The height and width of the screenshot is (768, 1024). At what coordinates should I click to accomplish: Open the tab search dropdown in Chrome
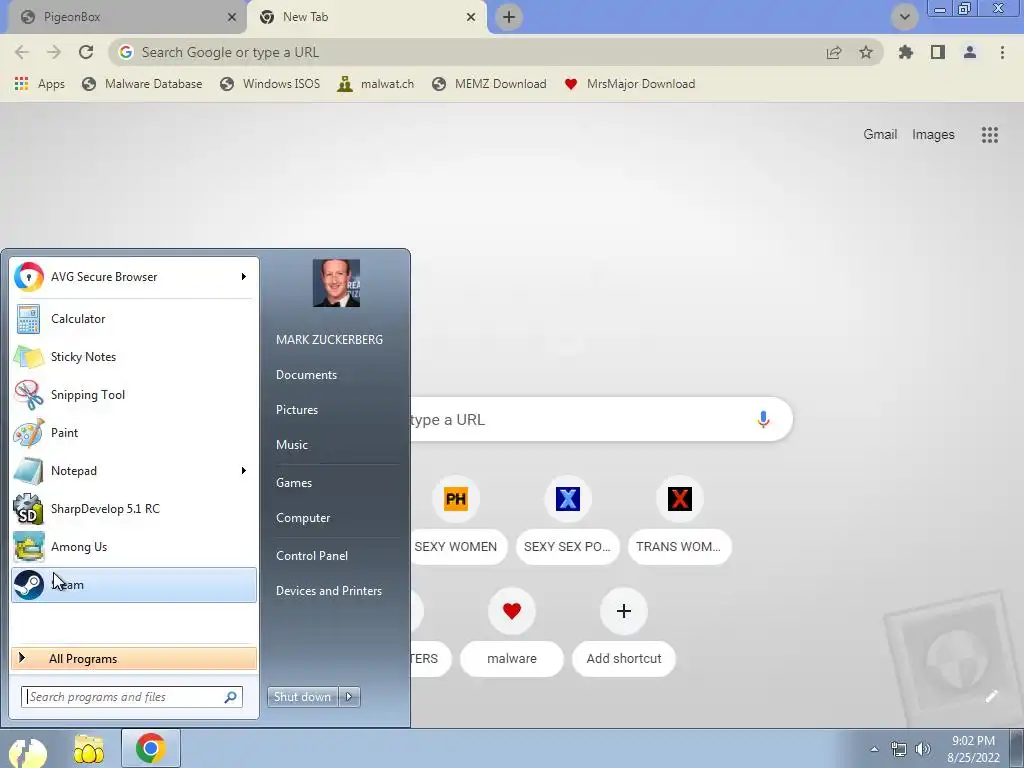click(905, 17)
